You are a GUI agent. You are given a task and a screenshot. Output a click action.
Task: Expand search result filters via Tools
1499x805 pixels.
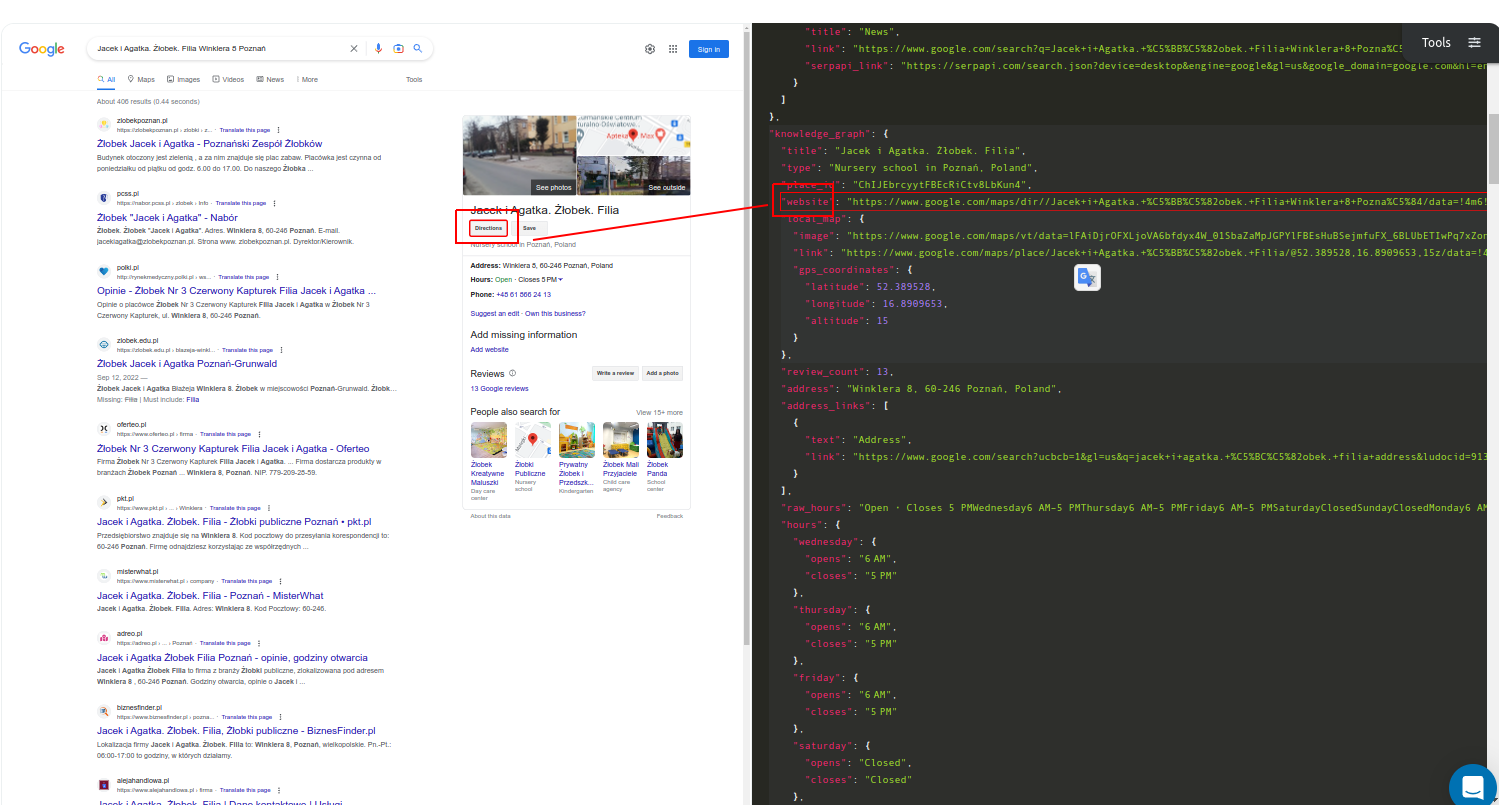coord(413,79)
